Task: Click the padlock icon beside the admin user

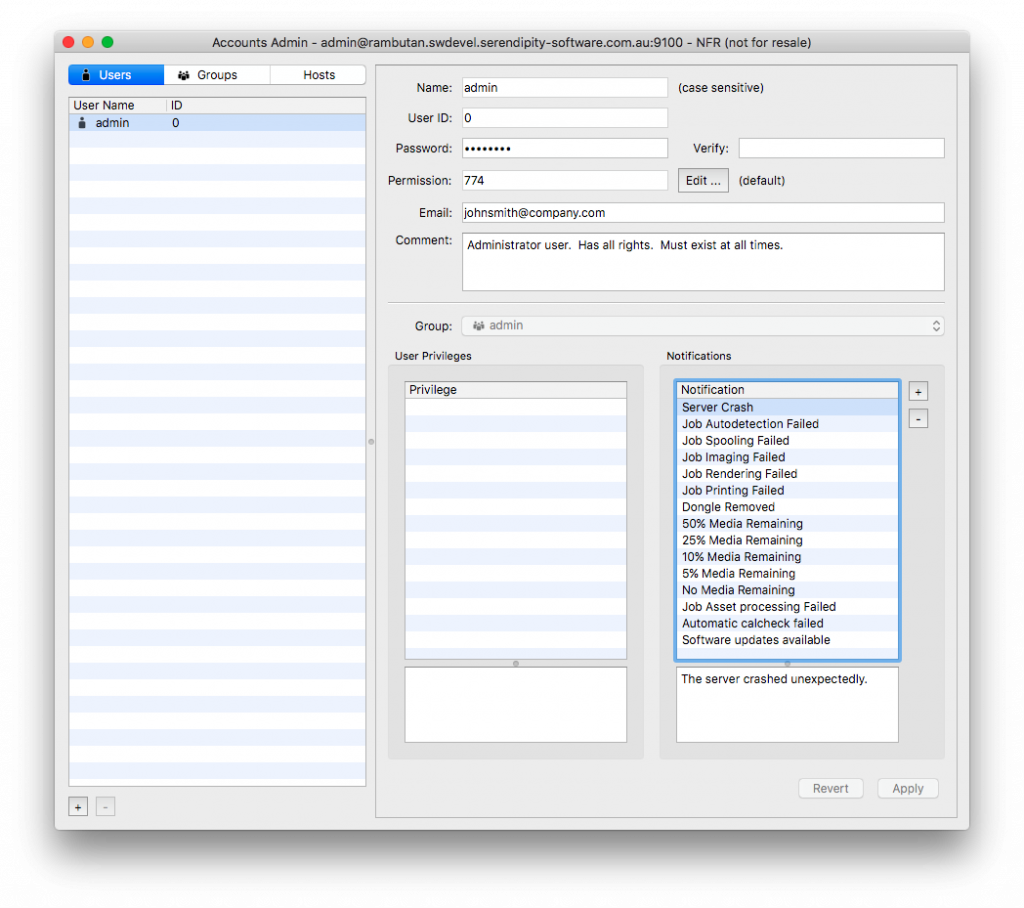Action: point(81,122)
